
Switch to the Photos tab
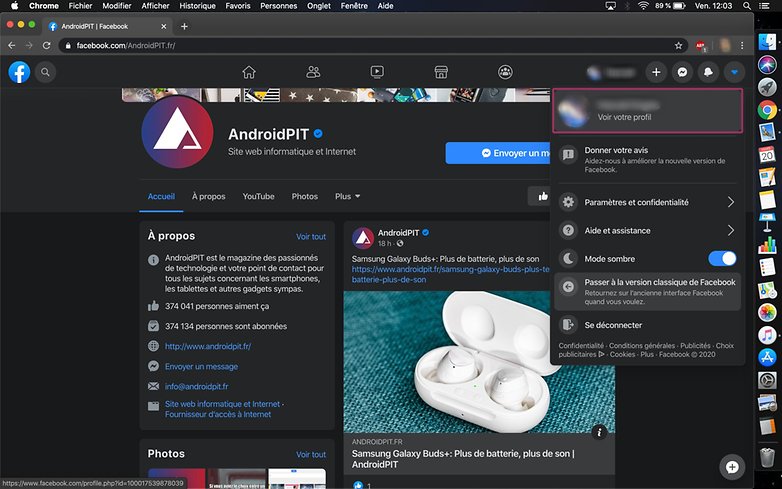coord(305,196)
